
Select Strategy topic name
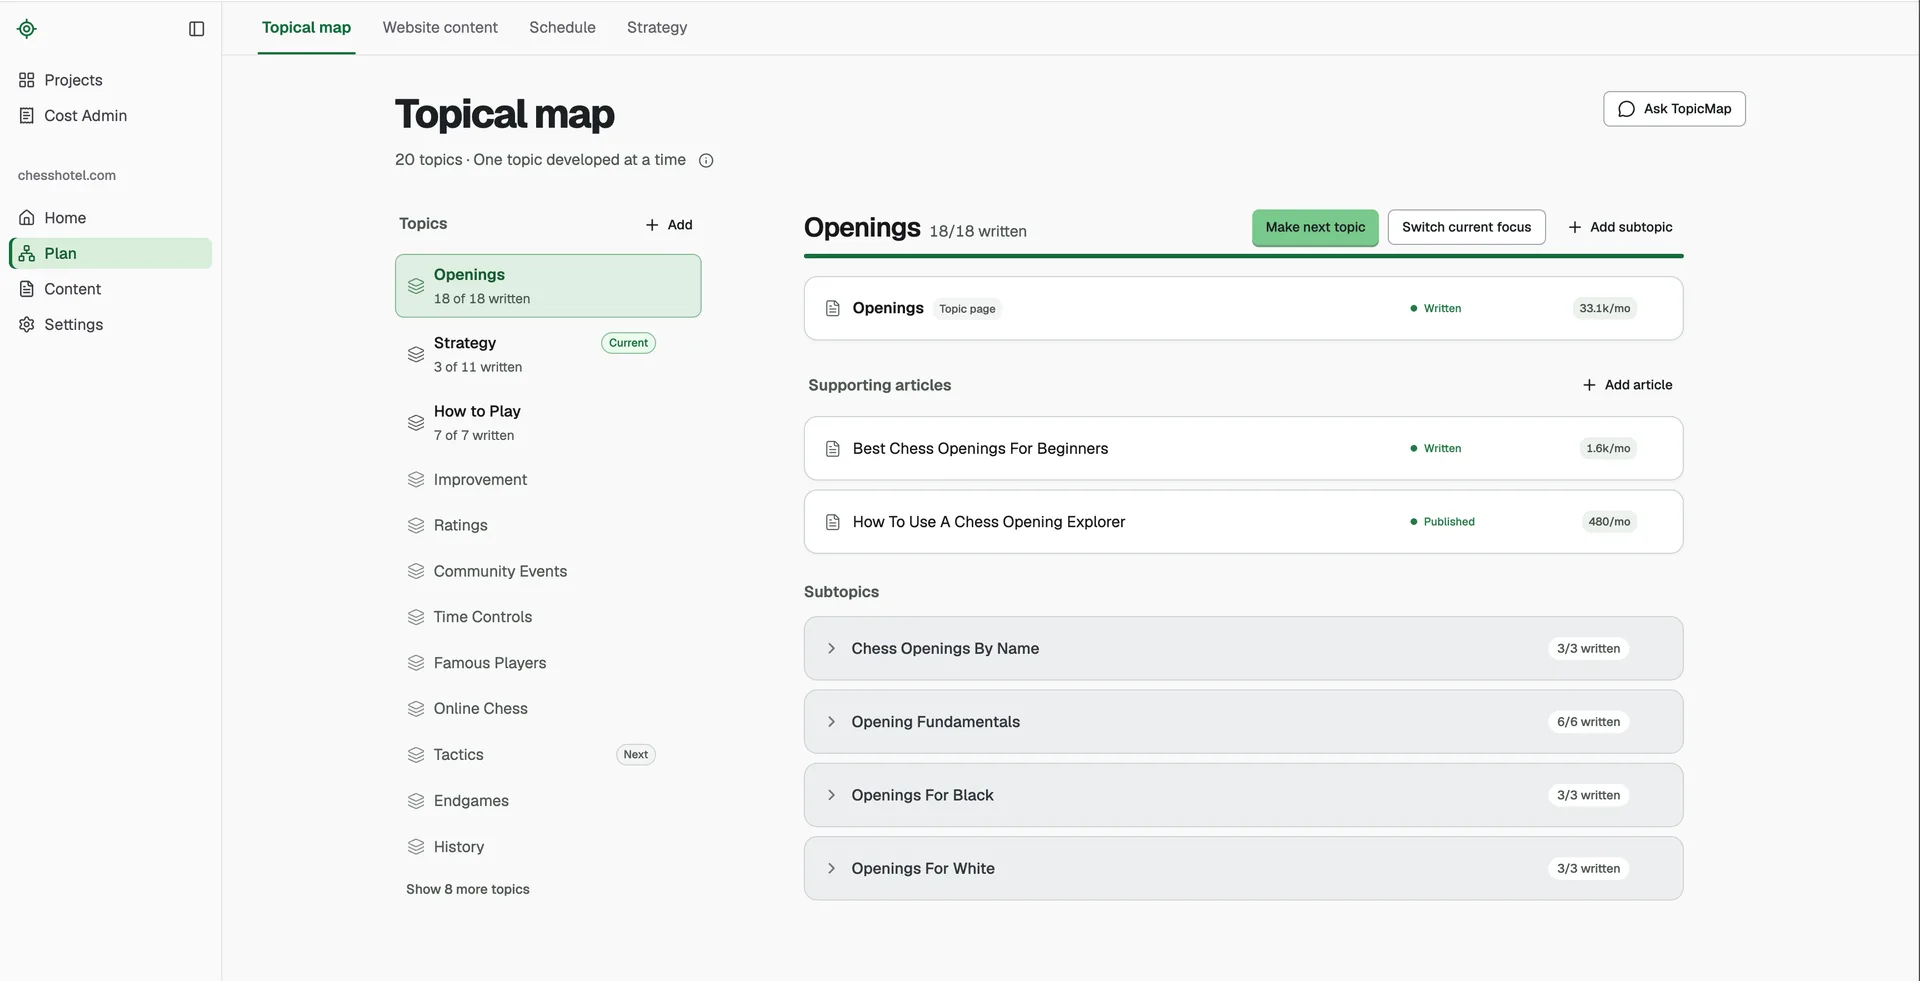[465, 343]
